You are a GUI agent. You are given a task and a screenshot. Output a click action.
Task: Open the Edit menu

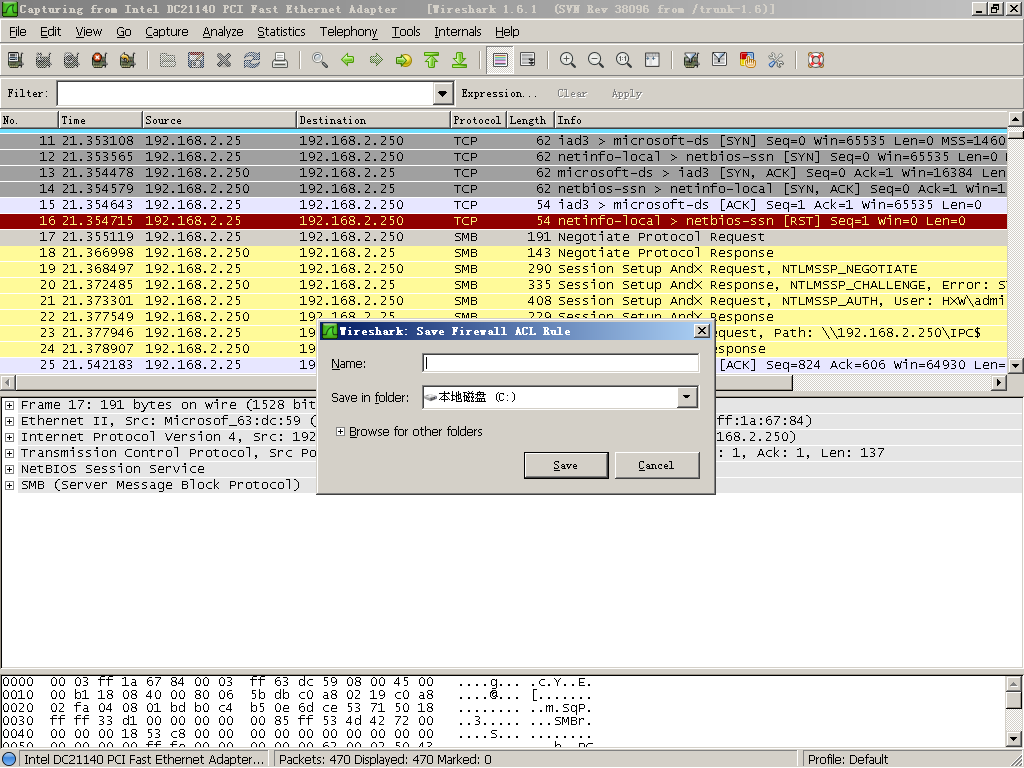pos(50,31)
